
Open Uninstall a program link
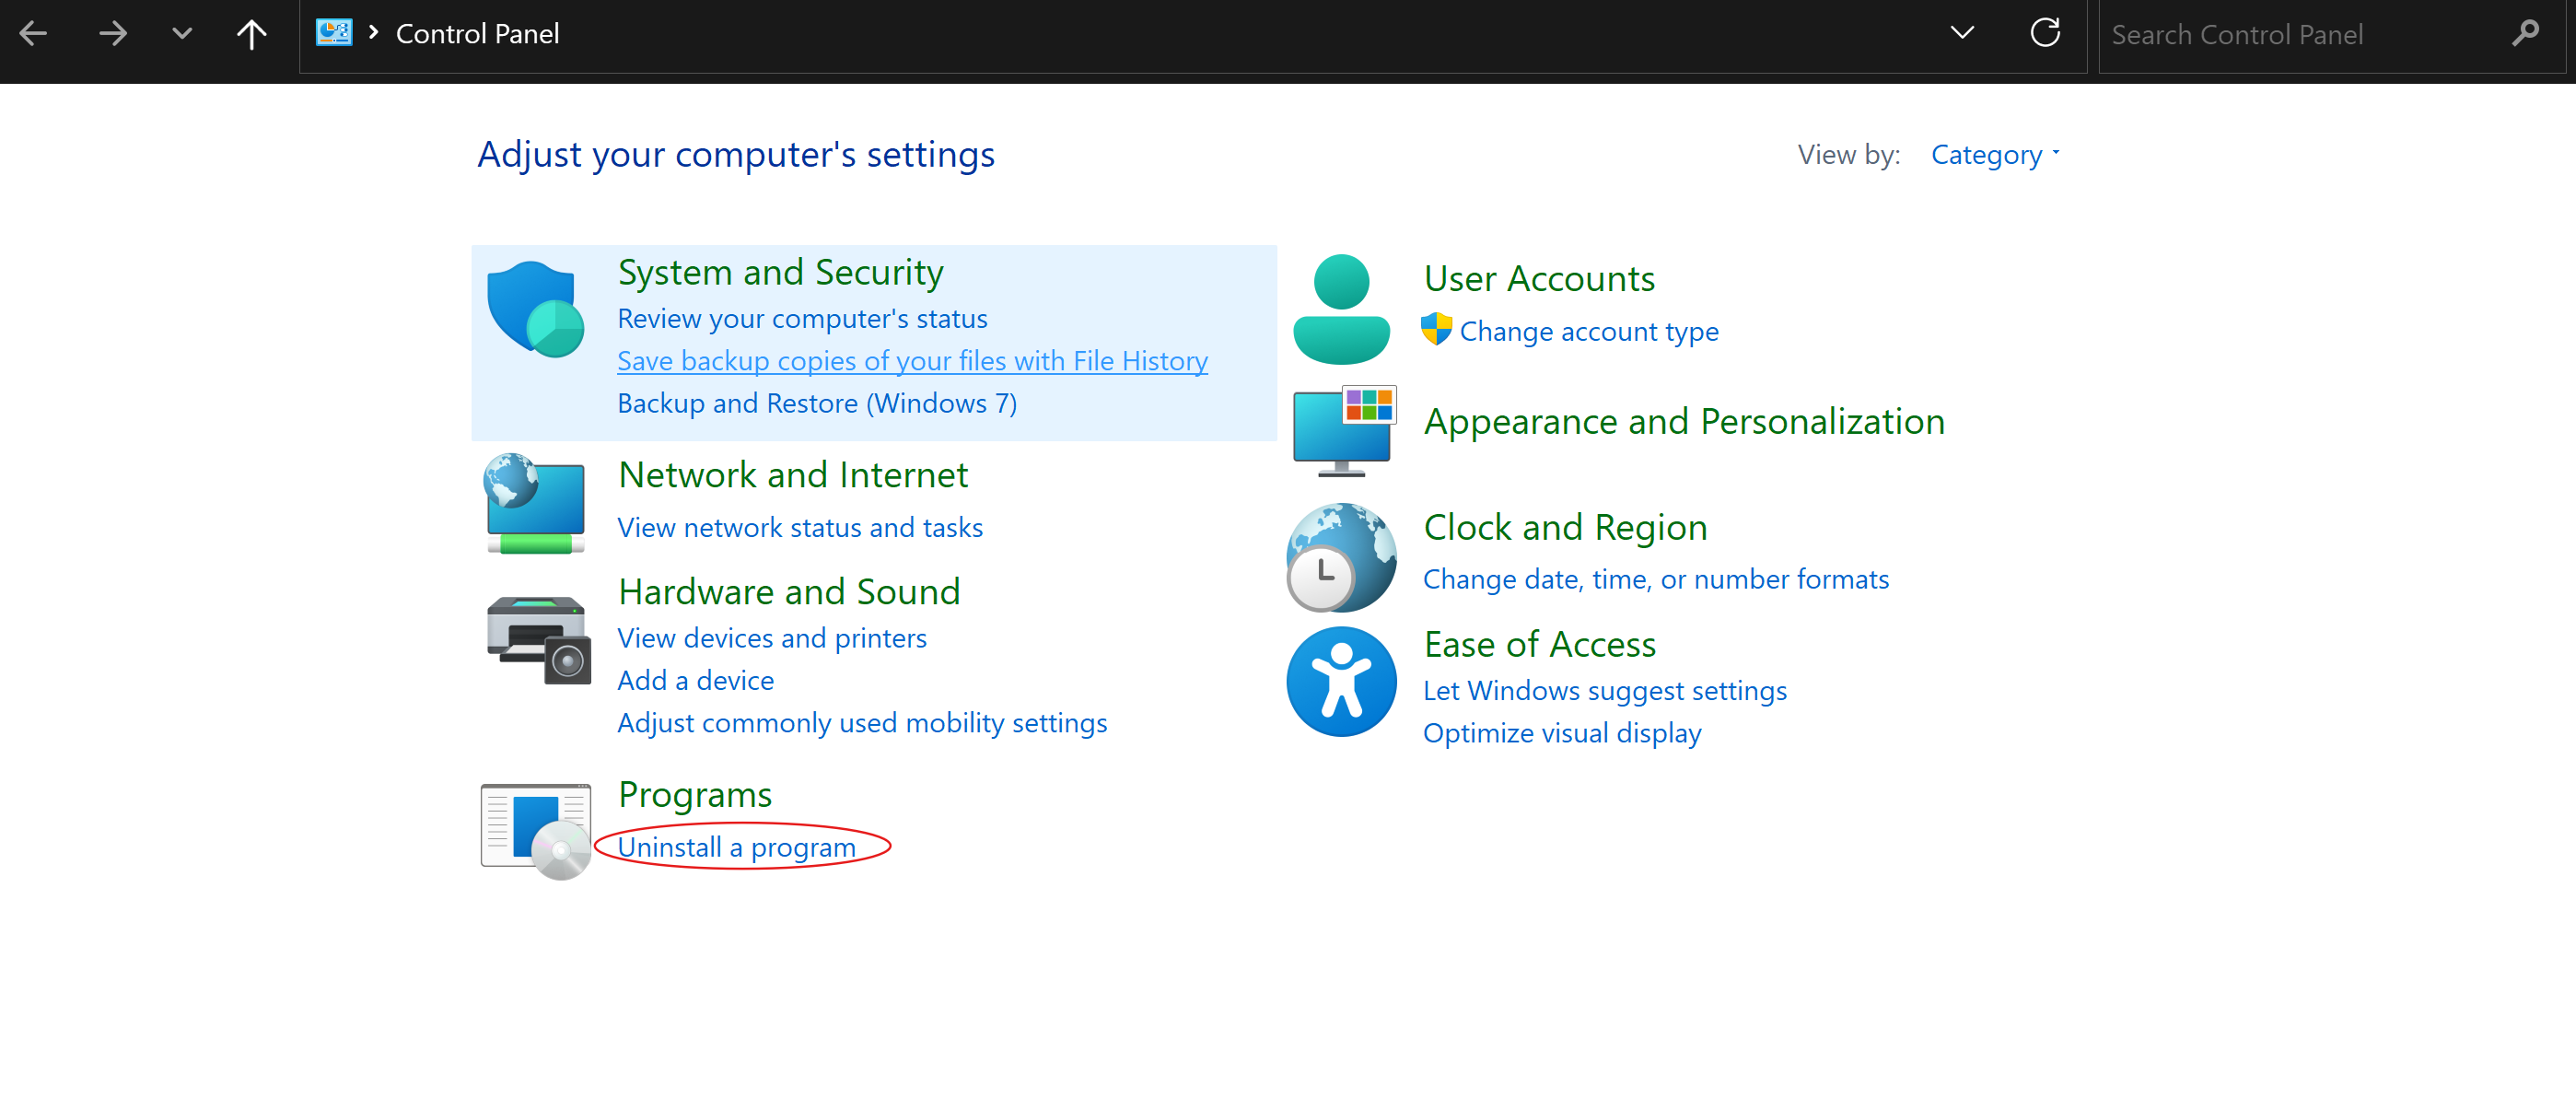(736, 847)
